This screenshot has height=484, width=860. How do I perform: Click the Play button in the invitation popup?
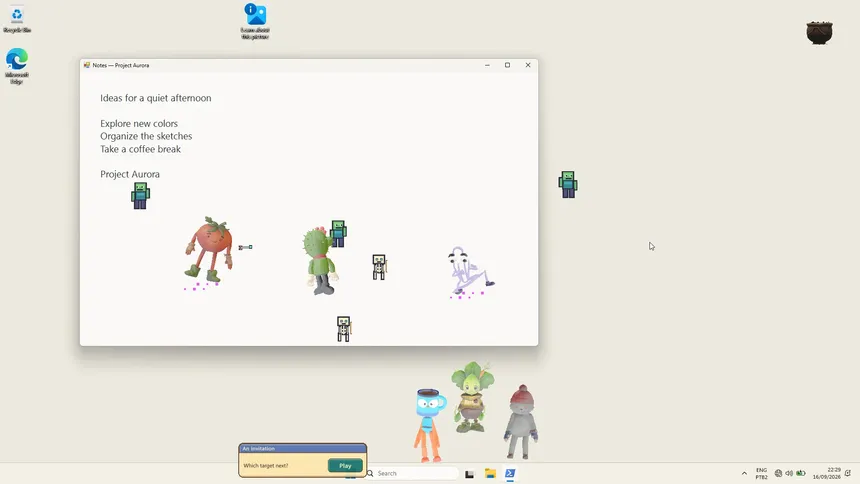coord(345,465)
